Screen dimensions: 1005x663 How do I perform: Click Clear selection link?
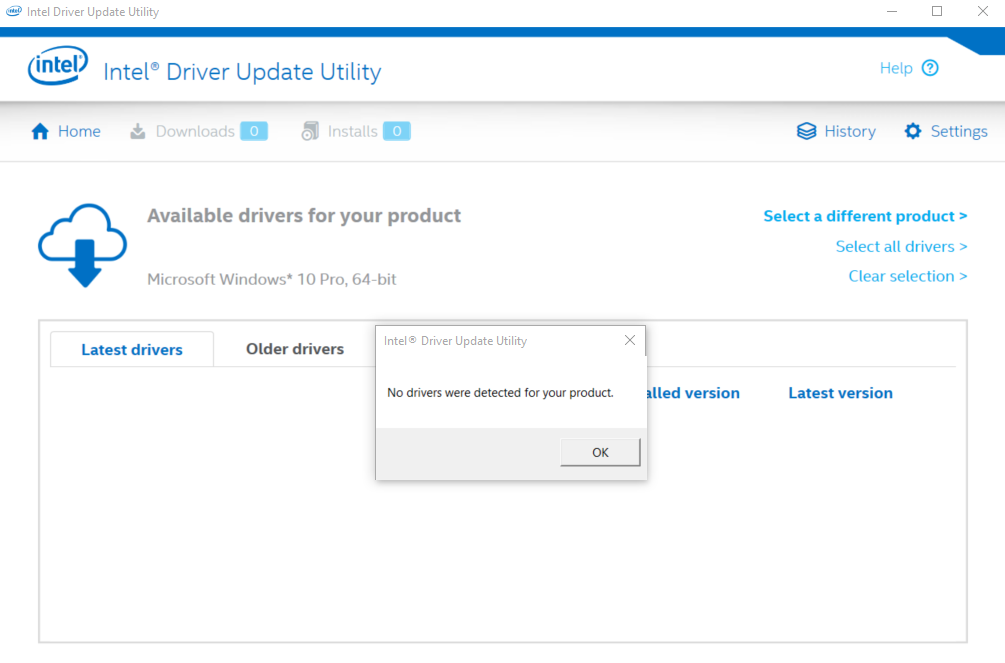[908, 276]
